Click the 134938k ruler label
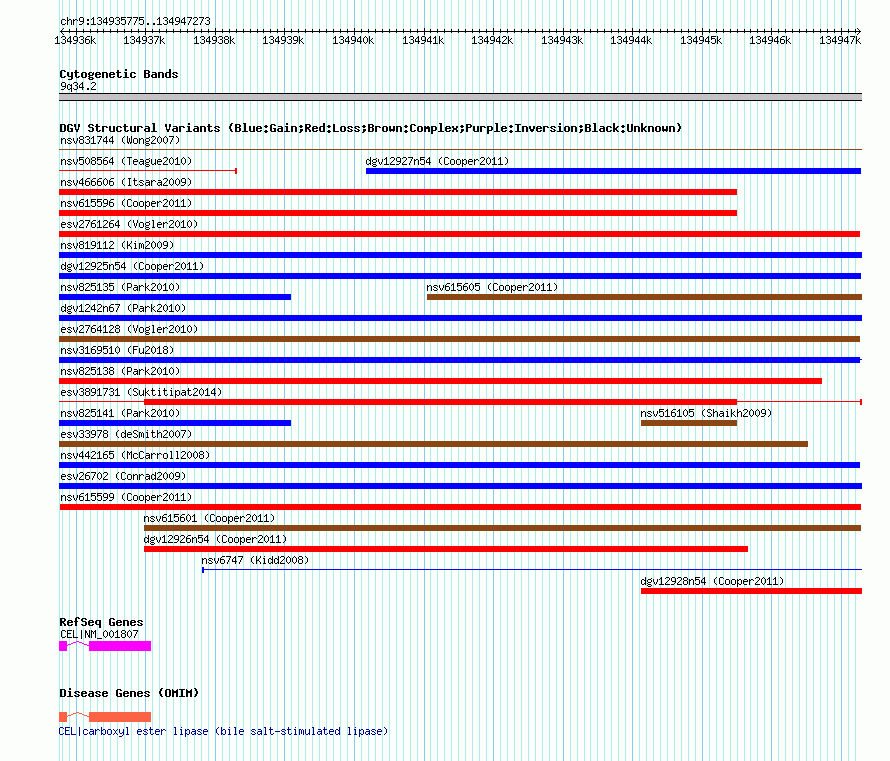Image resolution: width=890 pixels, height=761 pixels. [214, 40]
